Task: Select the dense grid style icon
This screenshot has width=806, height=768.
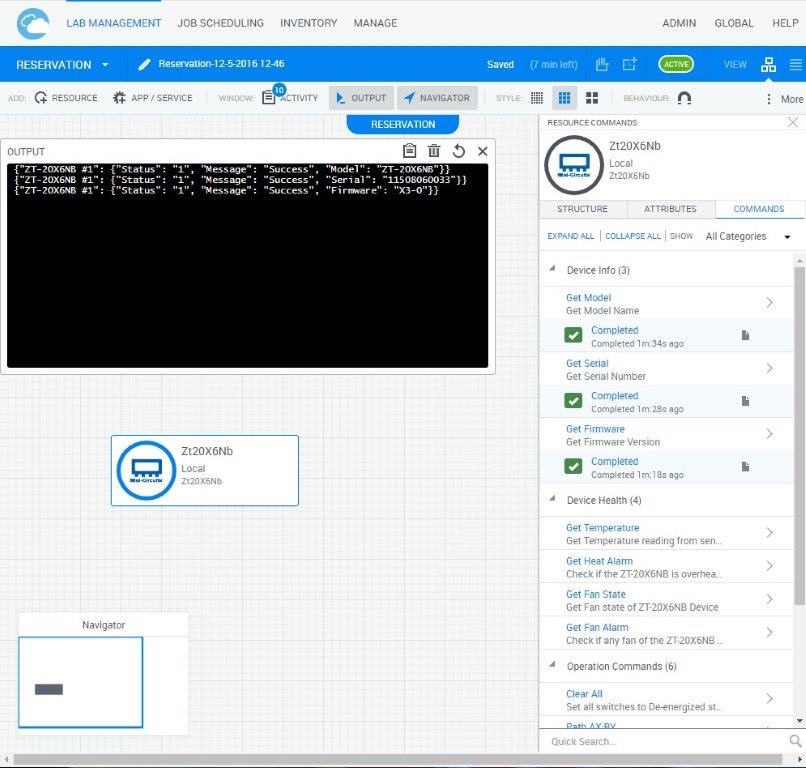Action: pos(537,98)
